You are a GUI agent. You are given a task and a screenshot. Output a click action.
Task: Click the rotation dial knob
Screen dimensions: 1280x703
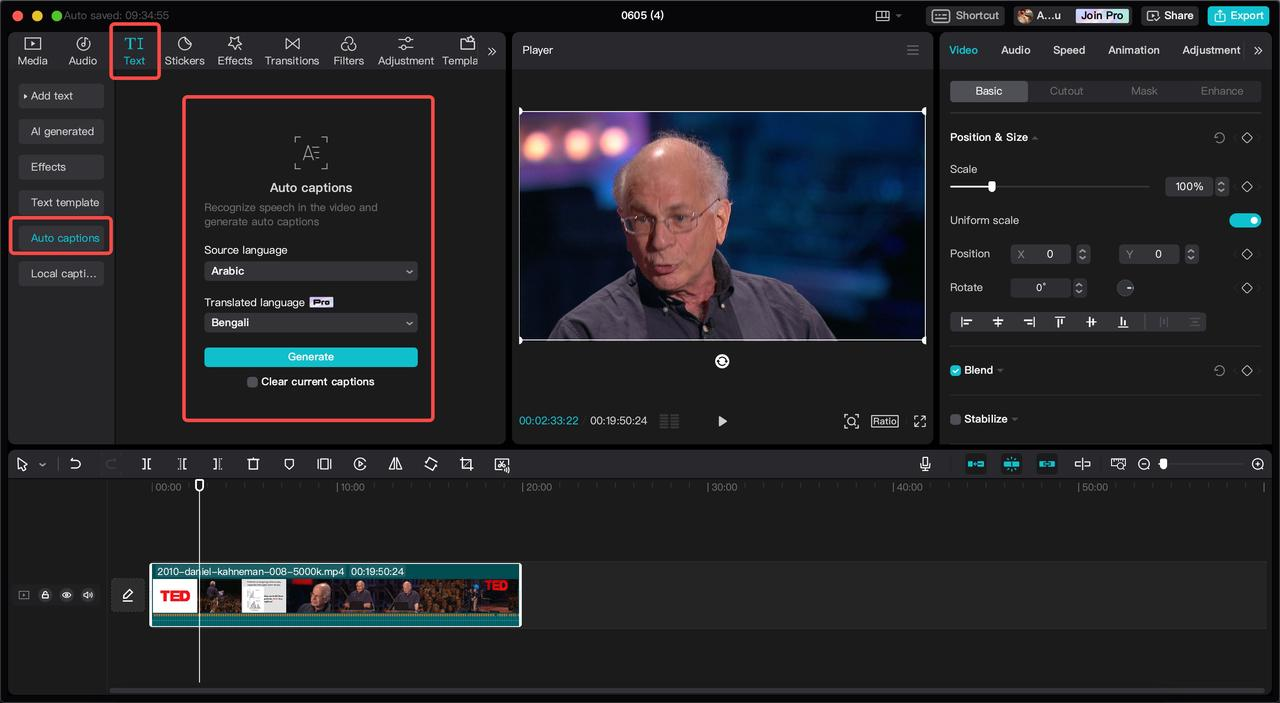point(1126,288)
